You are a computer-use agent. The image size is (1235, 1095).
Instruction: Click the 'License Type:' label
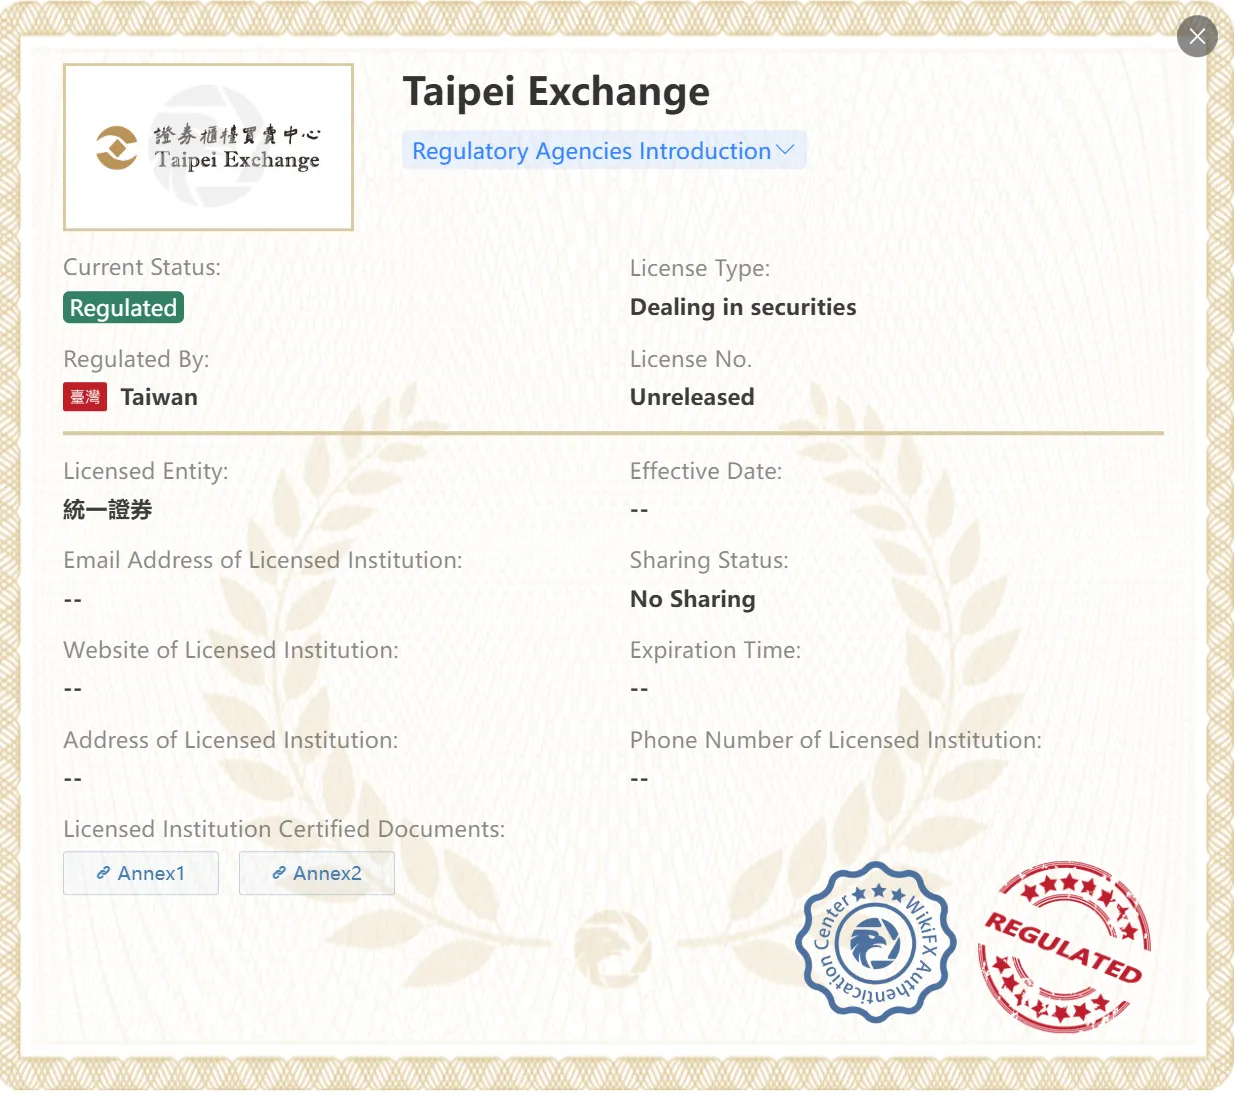(700, 268)
